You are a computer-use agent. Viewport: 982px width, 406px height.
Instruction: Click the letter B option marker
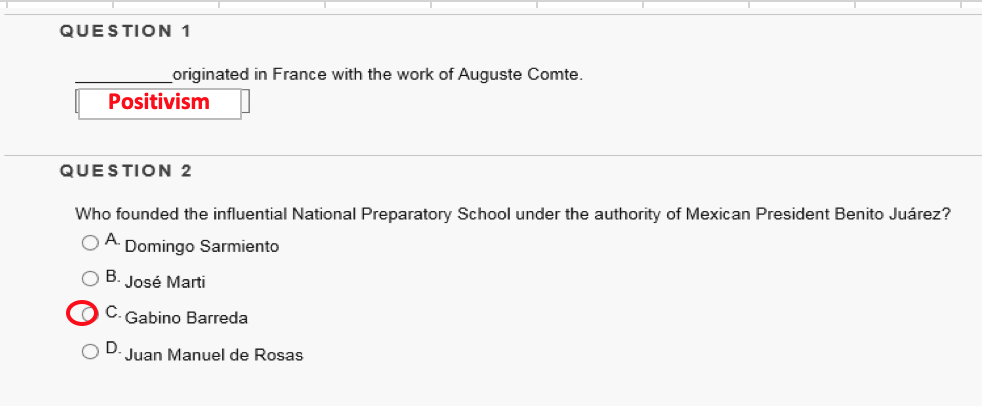point(112,277)
